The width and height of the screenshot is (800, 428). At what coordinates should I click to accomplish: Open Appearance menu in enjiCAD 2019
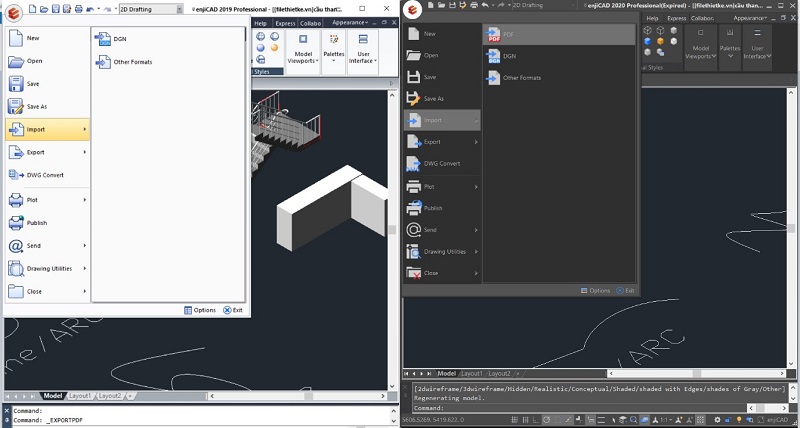[x=350, y=22]
